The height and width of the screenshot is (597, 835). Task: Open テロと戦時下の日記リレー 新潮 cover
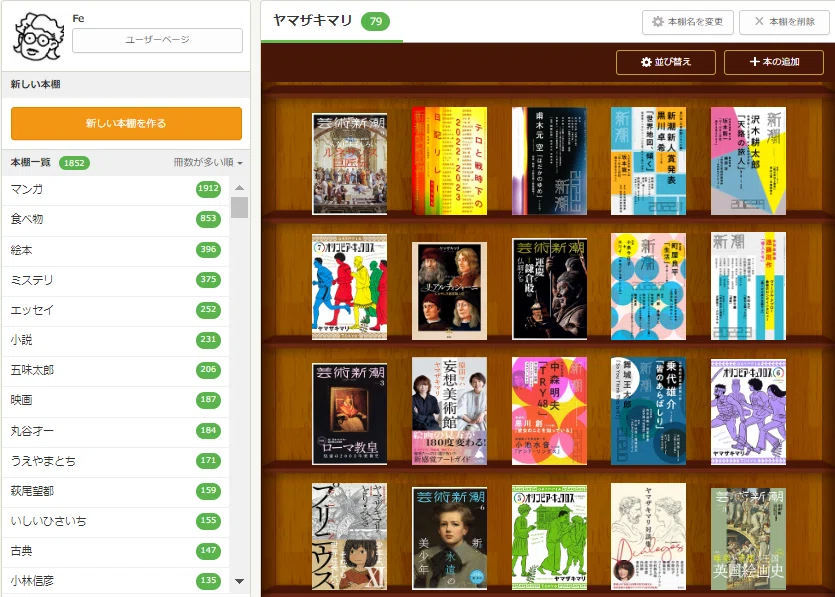pos(449,161)
